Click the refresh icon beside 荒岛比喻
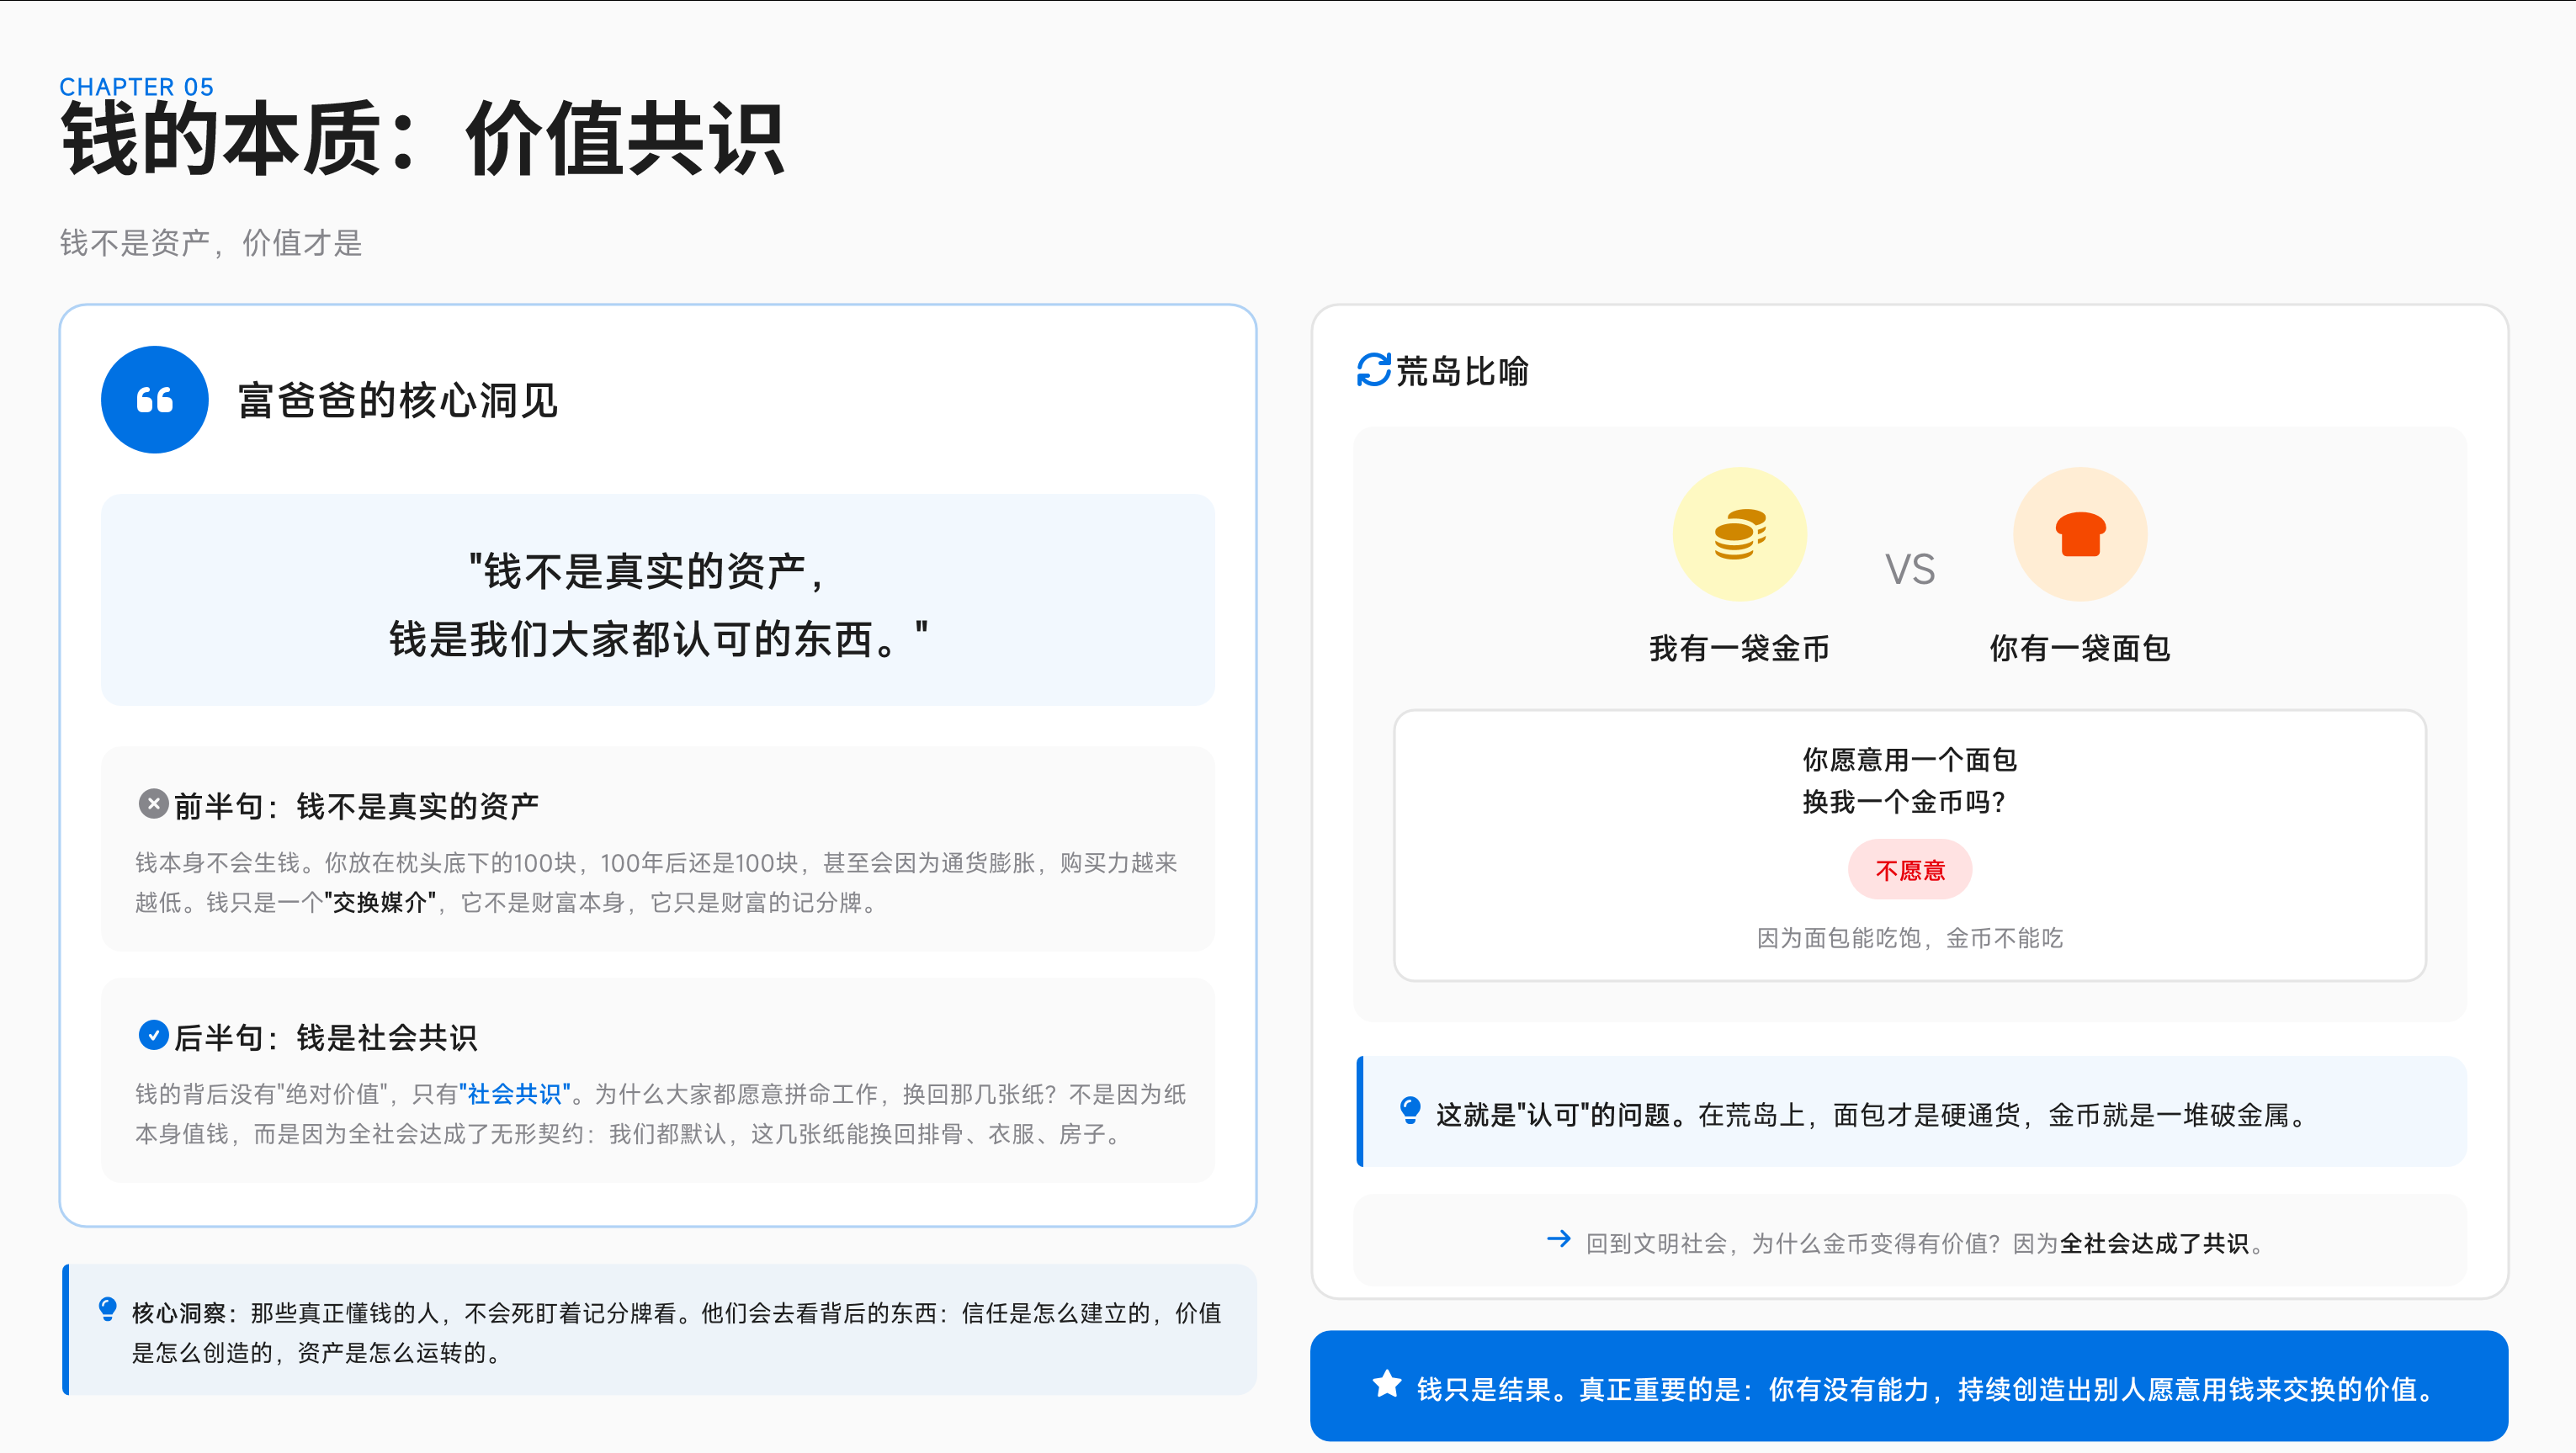 [x=1373, y=370]
